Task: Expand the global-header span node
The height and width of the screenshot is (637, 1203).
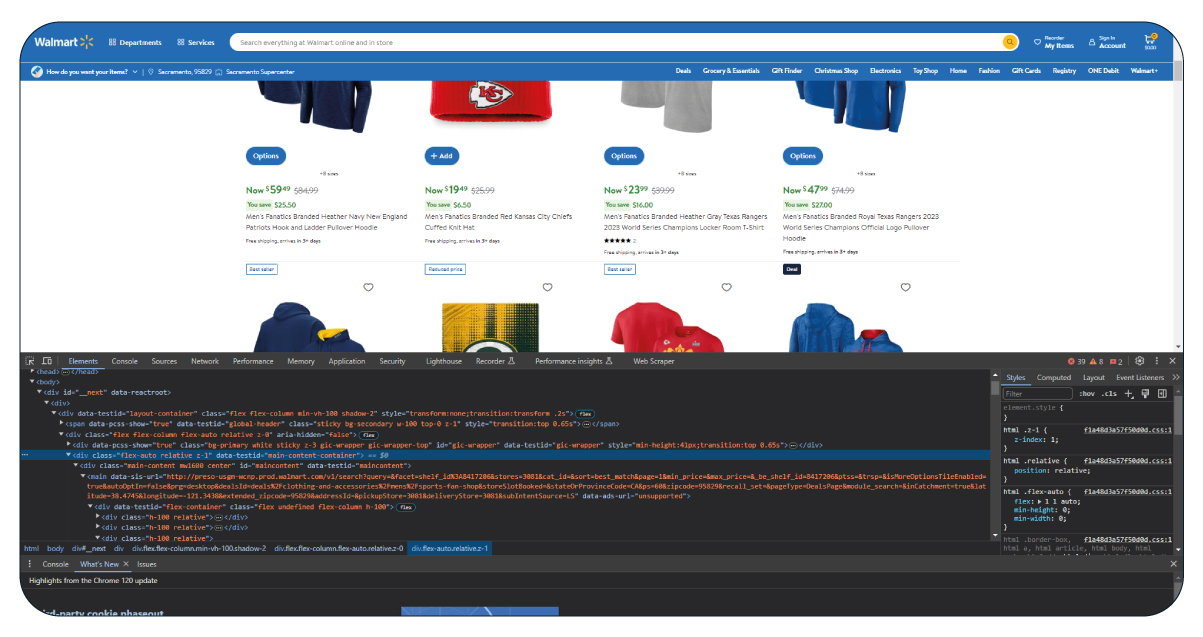Action: [62, 424]
